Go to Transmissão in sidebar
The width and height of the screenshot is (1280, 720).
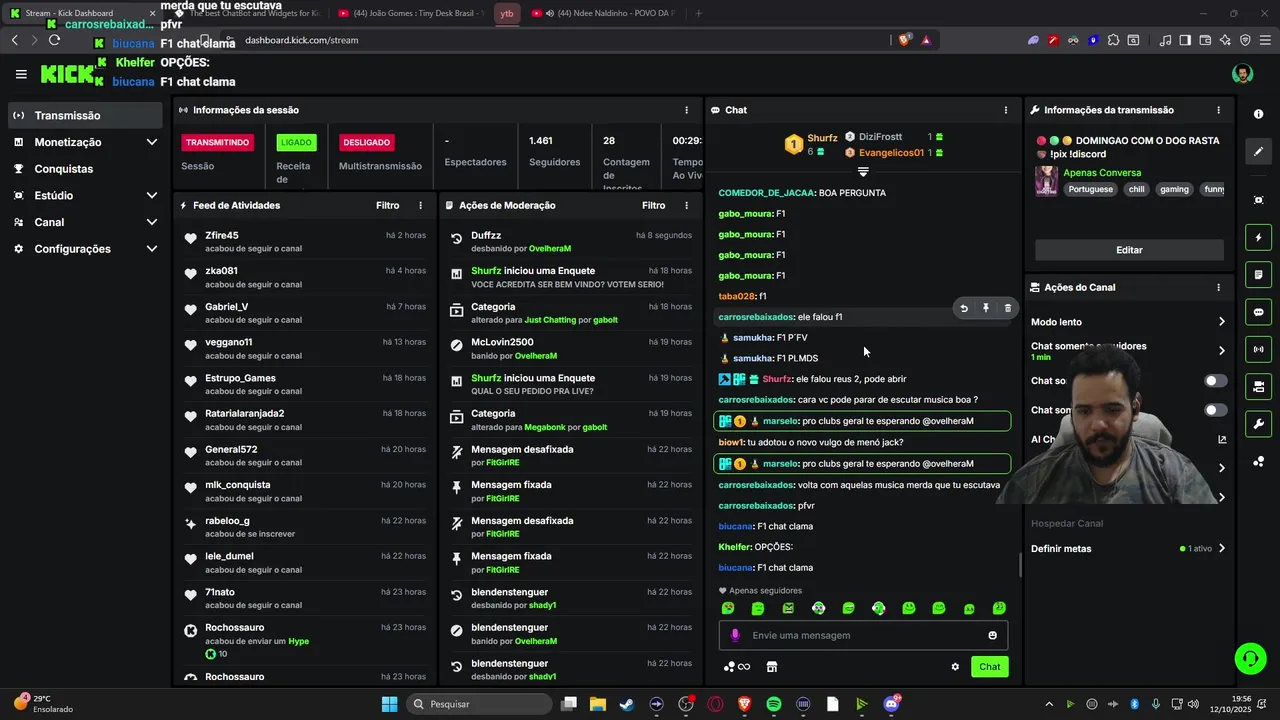pos(85,115)
